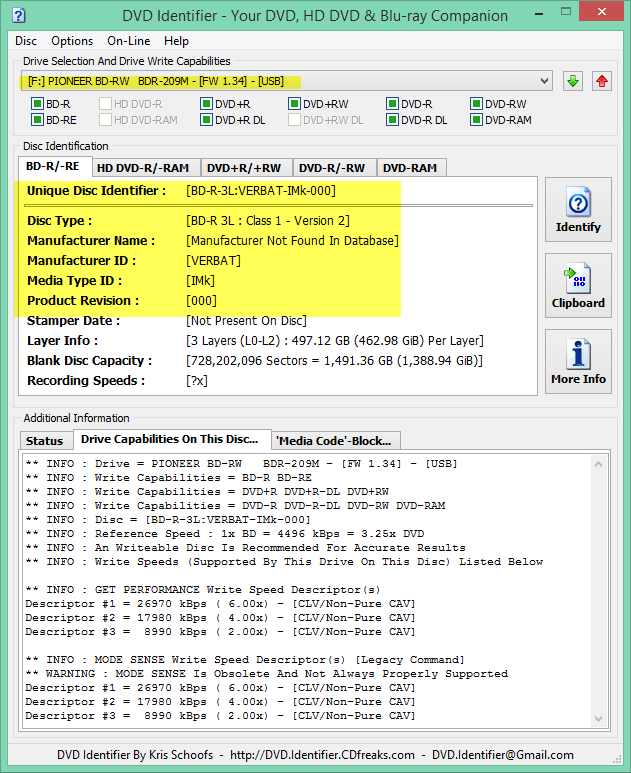Switch to the Status tab

pos(44,441)
